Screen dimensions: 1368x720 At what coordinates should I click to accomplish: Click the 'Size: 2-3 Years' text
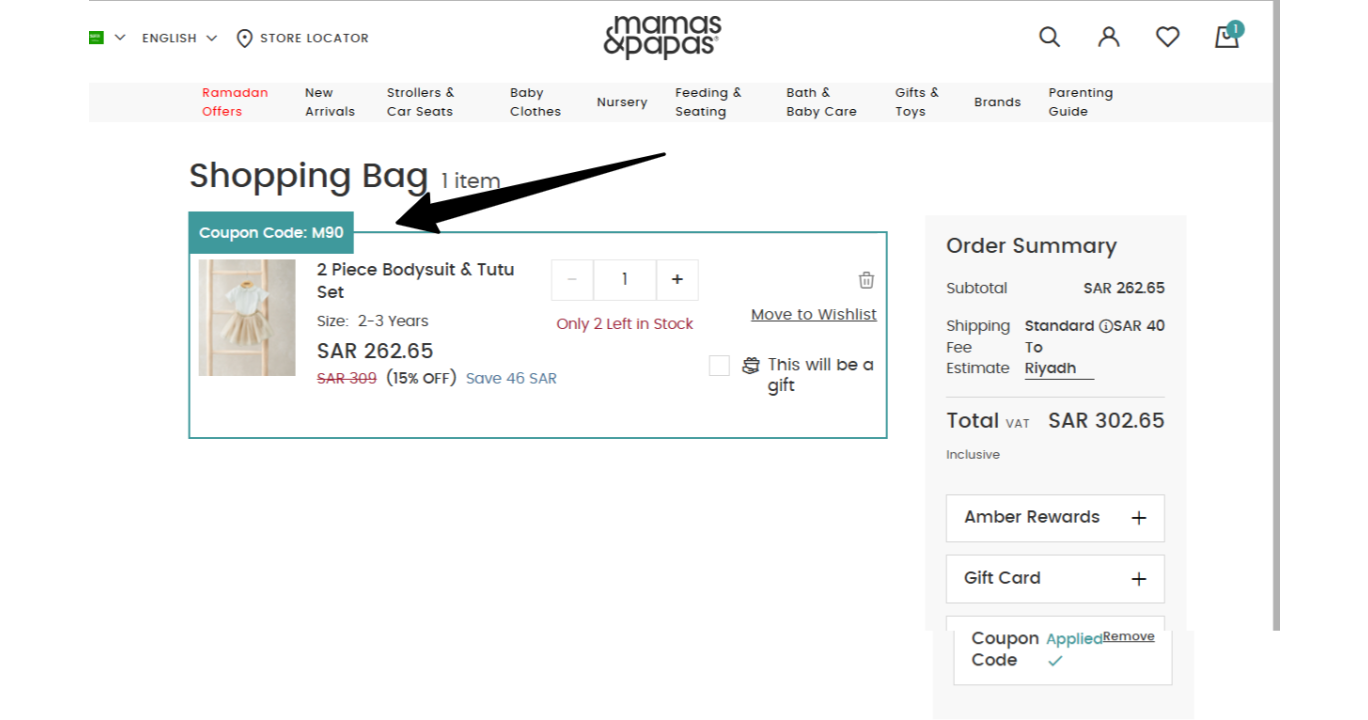(x=373, y=321)
